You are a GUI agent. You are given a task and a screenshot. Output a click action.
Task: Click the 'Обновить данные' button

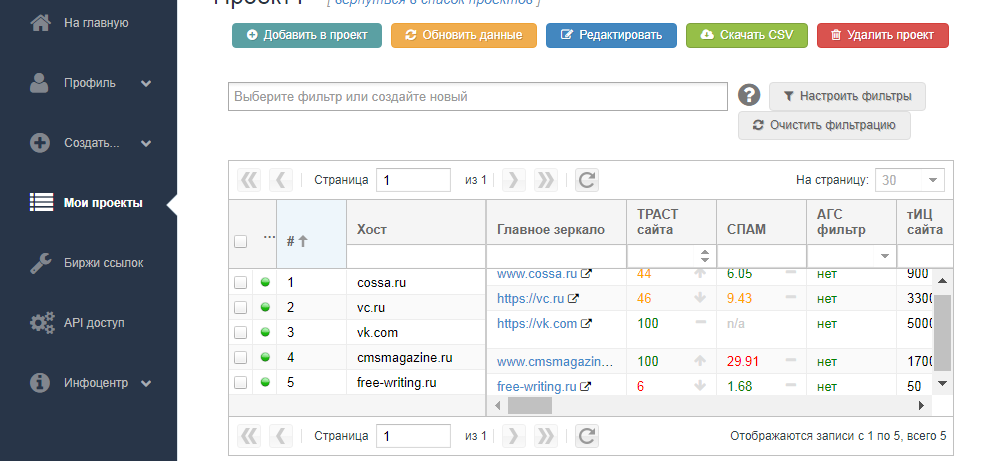tap(464, 35)
